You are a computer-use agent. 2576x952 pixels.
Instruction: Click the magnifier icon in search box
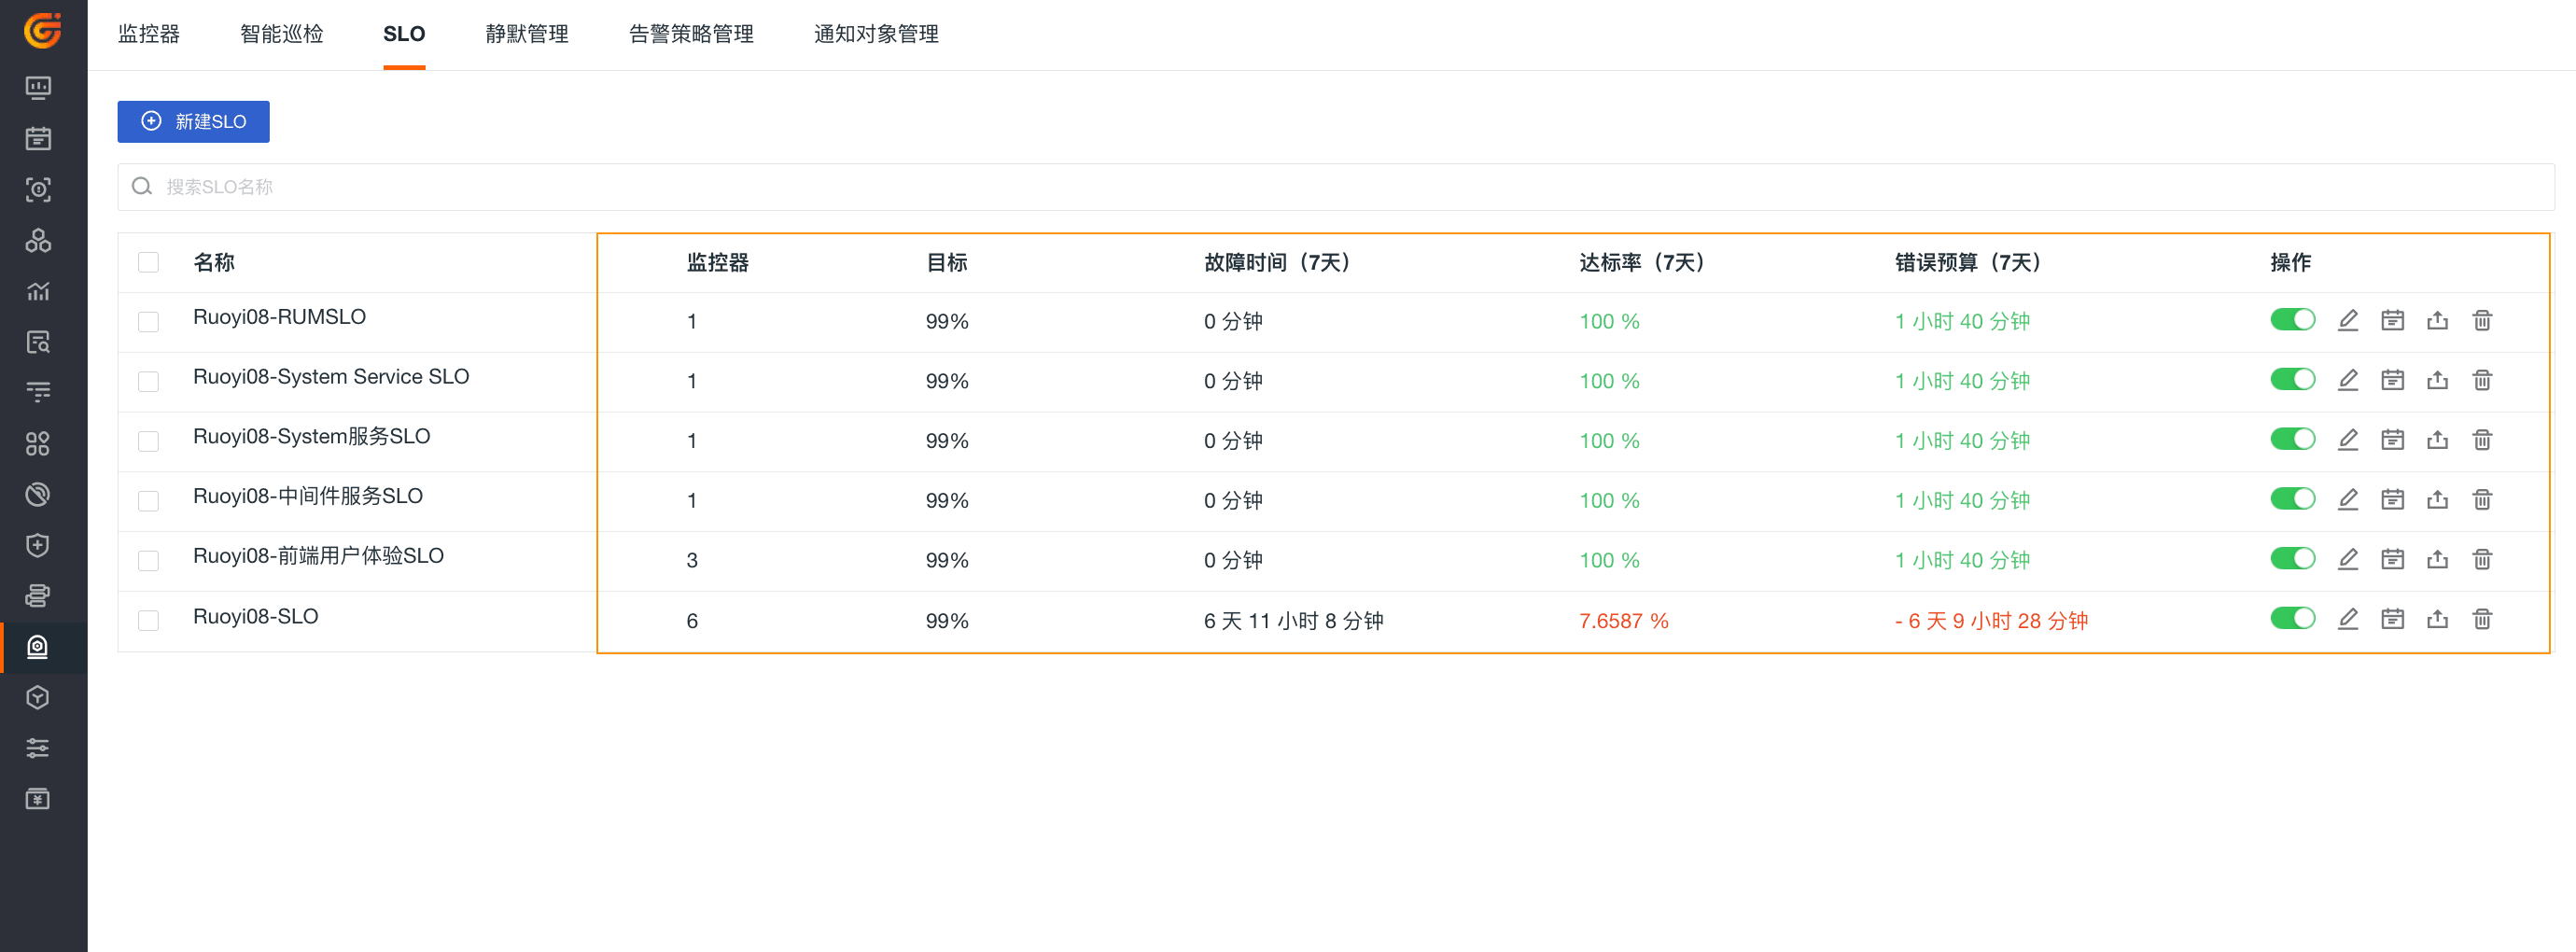pos(142,187)
